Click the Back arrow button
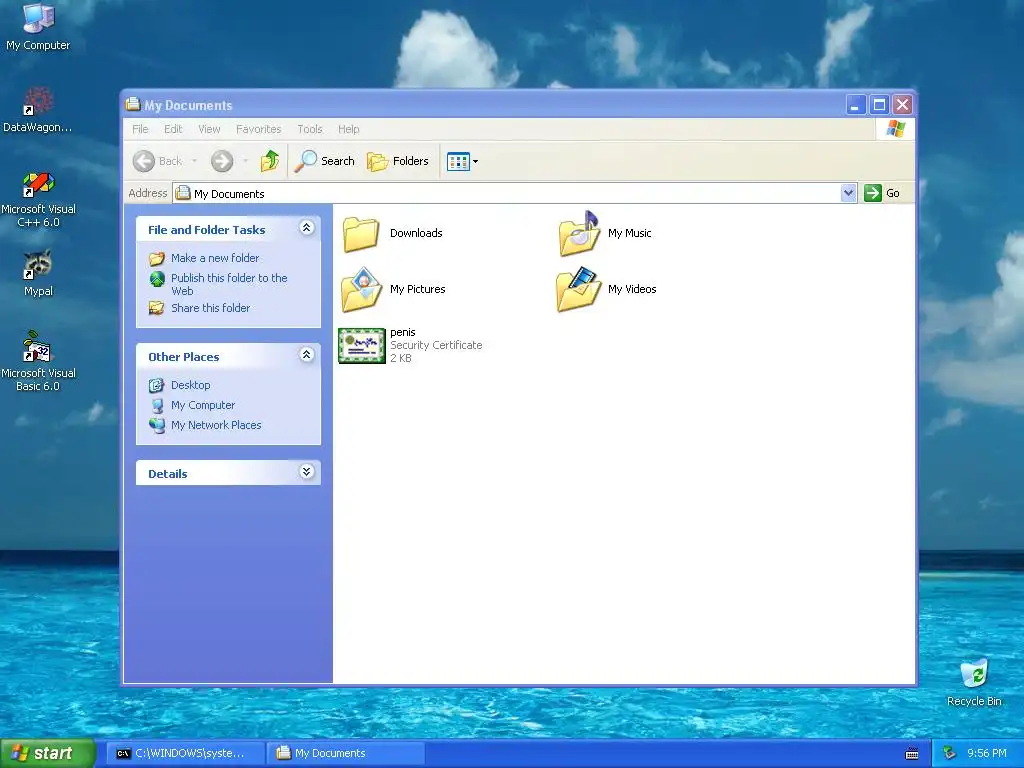 (144, 161)
